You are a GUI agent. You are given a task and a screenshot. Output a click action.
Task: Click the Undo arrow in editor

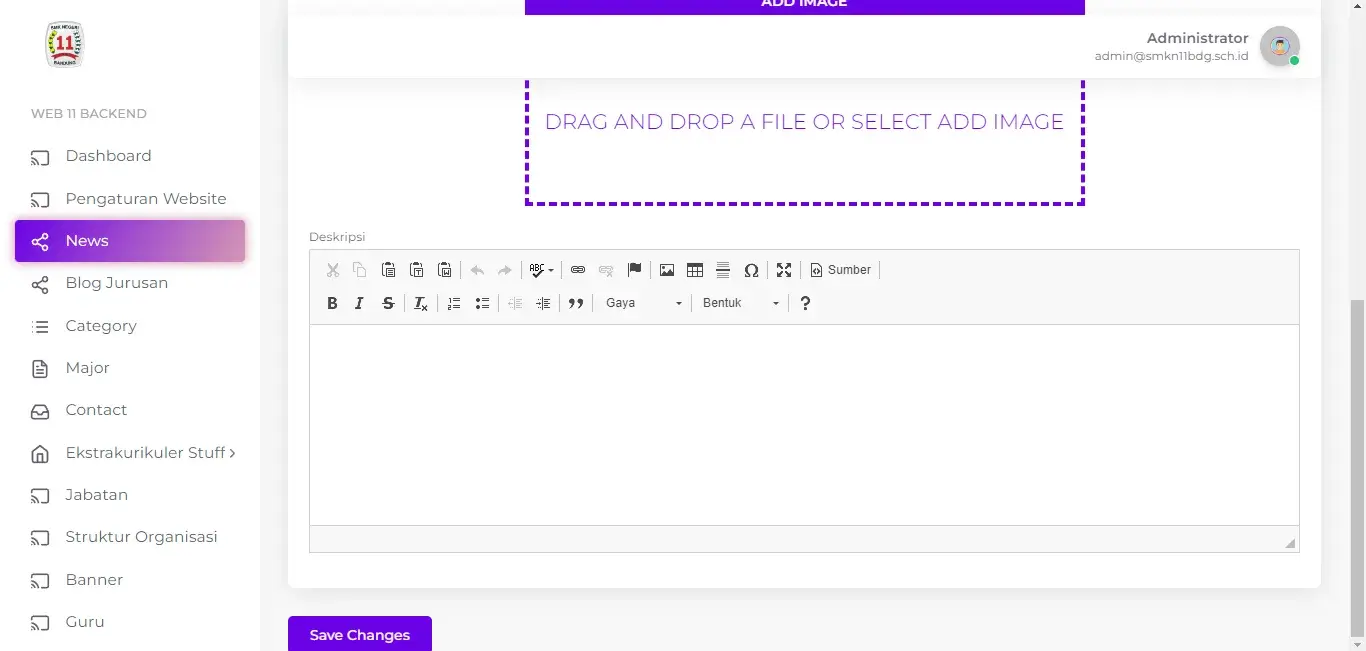[x=477, y=270]
